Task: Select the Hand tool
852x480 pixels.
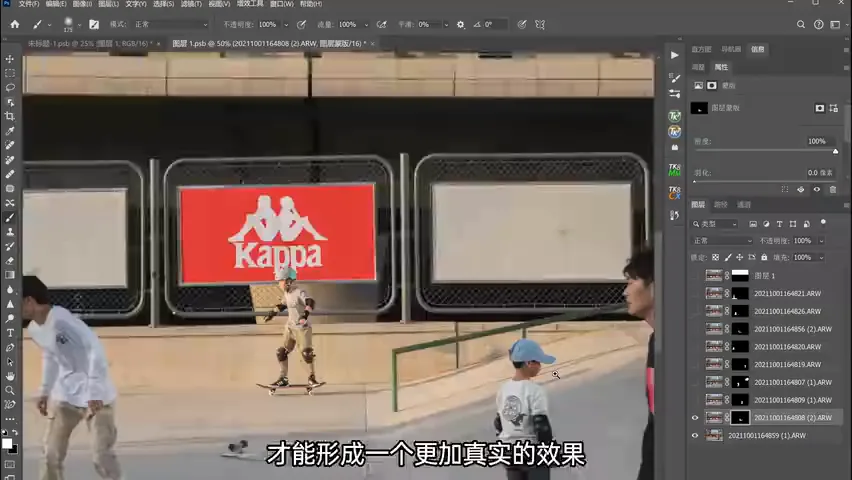Action: [x=10, y=376]
